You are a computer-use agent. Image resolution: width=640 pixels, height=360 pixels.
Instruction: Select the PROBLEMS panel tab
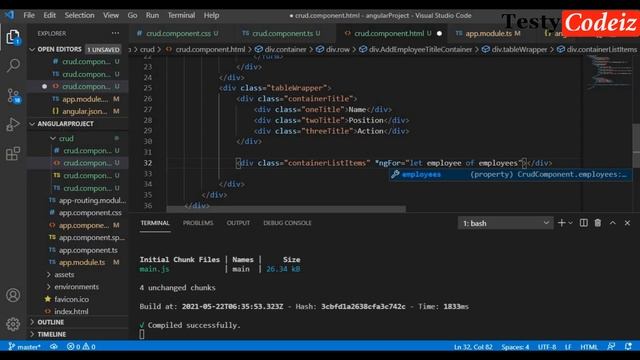[198, 223]
